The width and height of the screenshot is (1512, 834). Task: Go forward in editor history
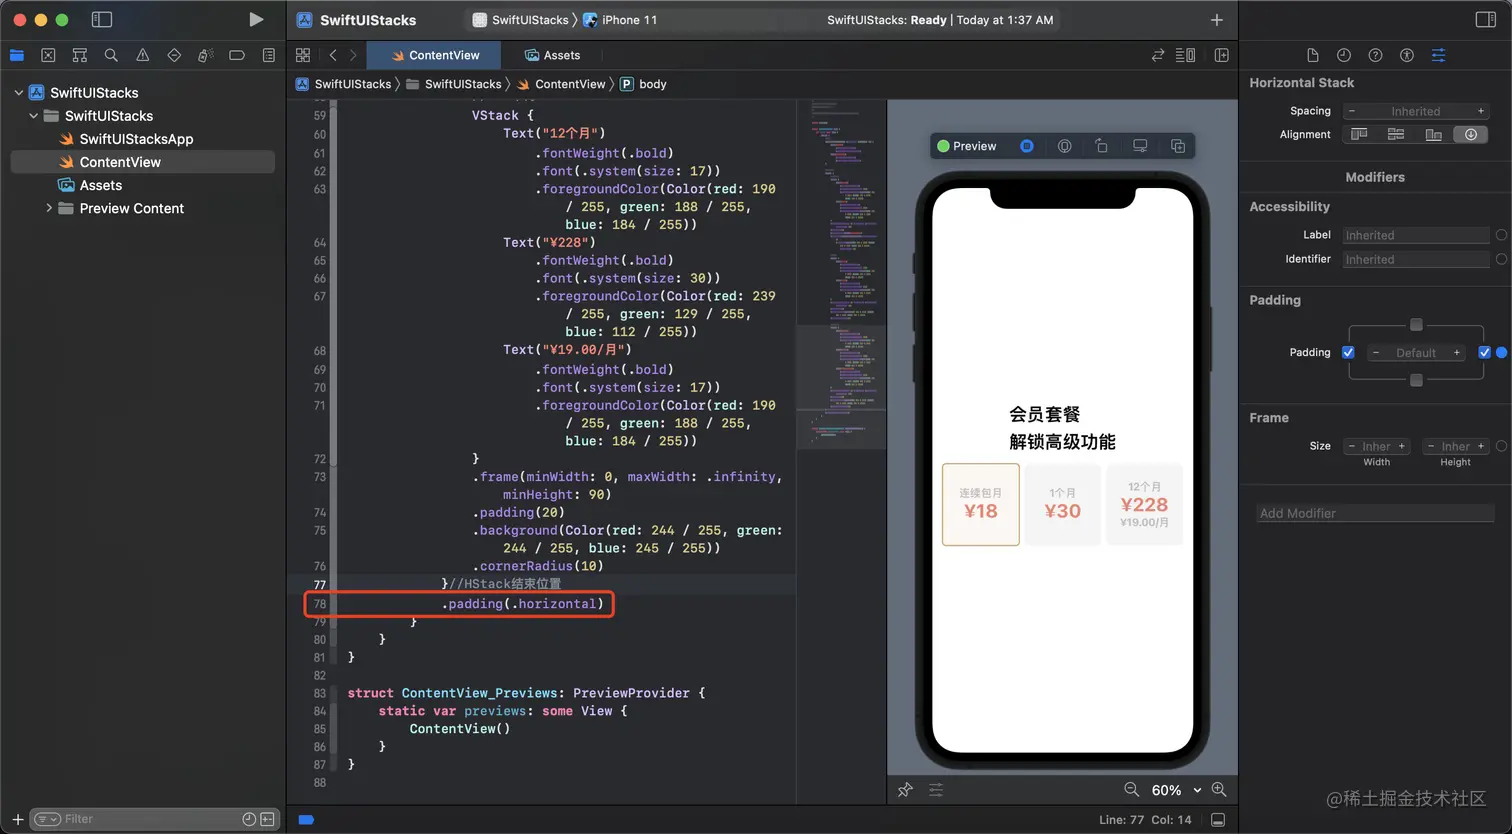tap(353, 55)
